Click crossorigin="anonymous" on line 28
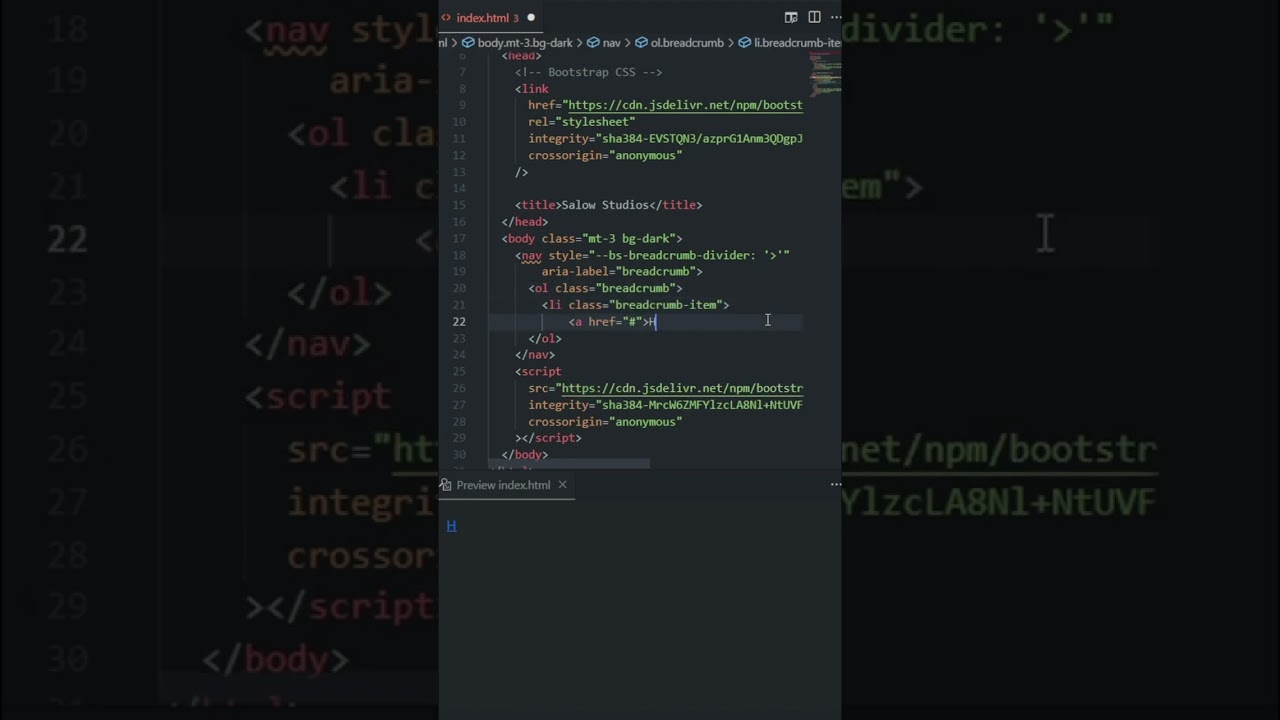This screenshot has height=720, width=1280. [x=605, y=422]
